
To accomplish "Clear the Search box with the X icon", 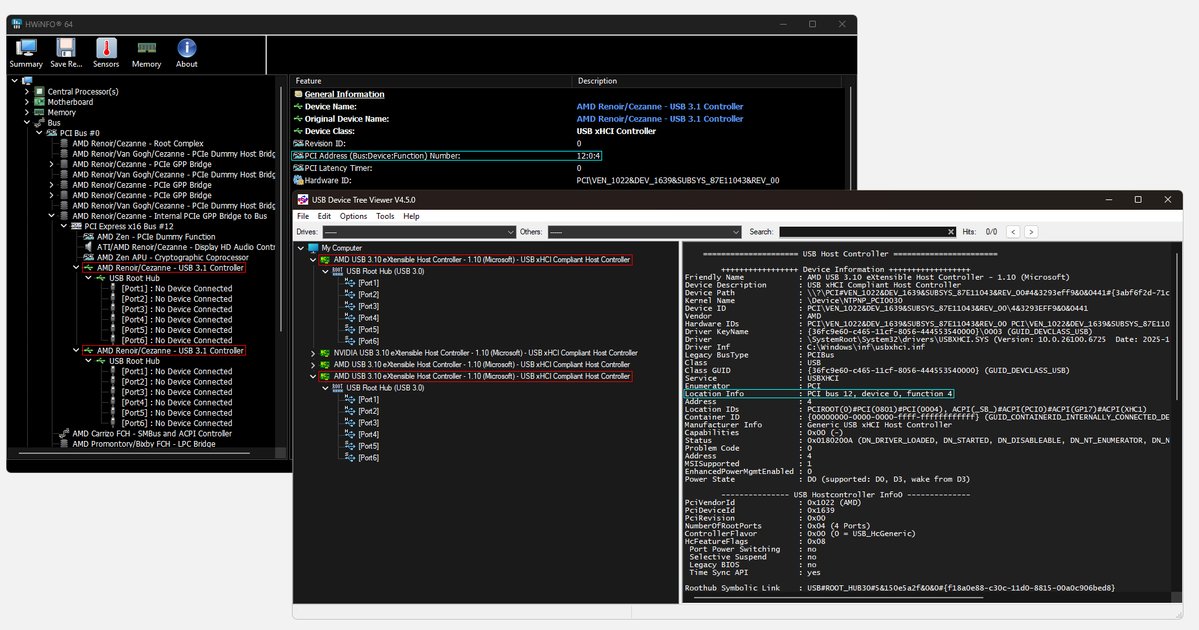I will 950,232.
